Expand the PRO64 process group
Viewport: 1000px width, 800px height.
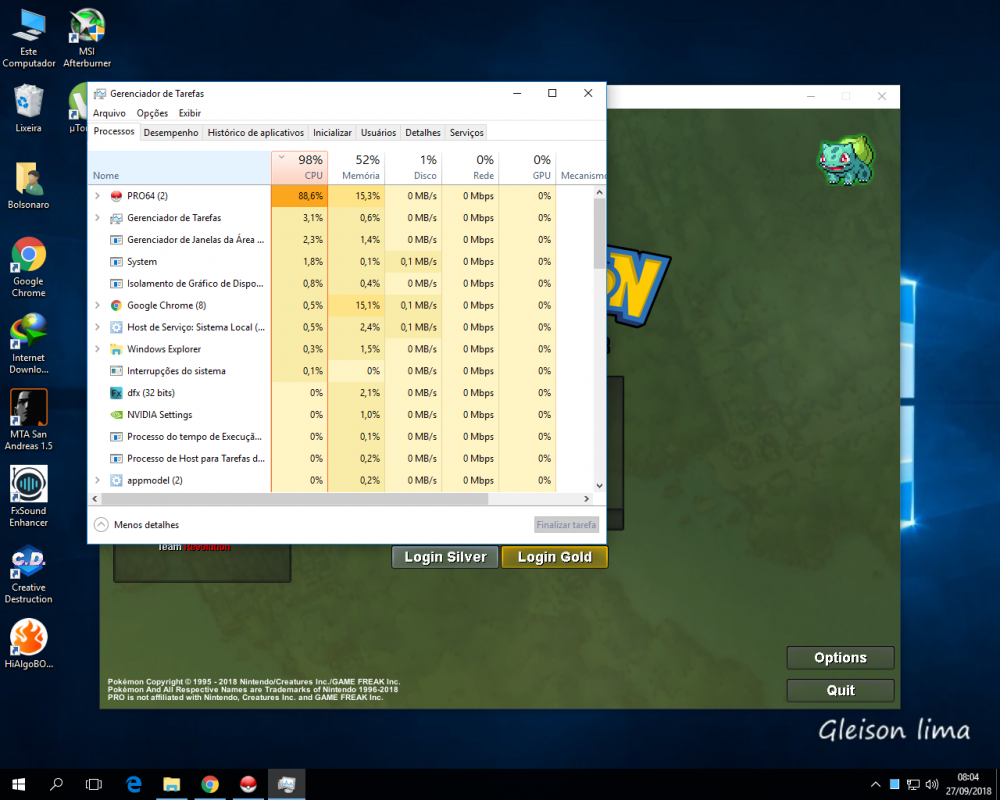pyautogui.click(x=97, y=196)
